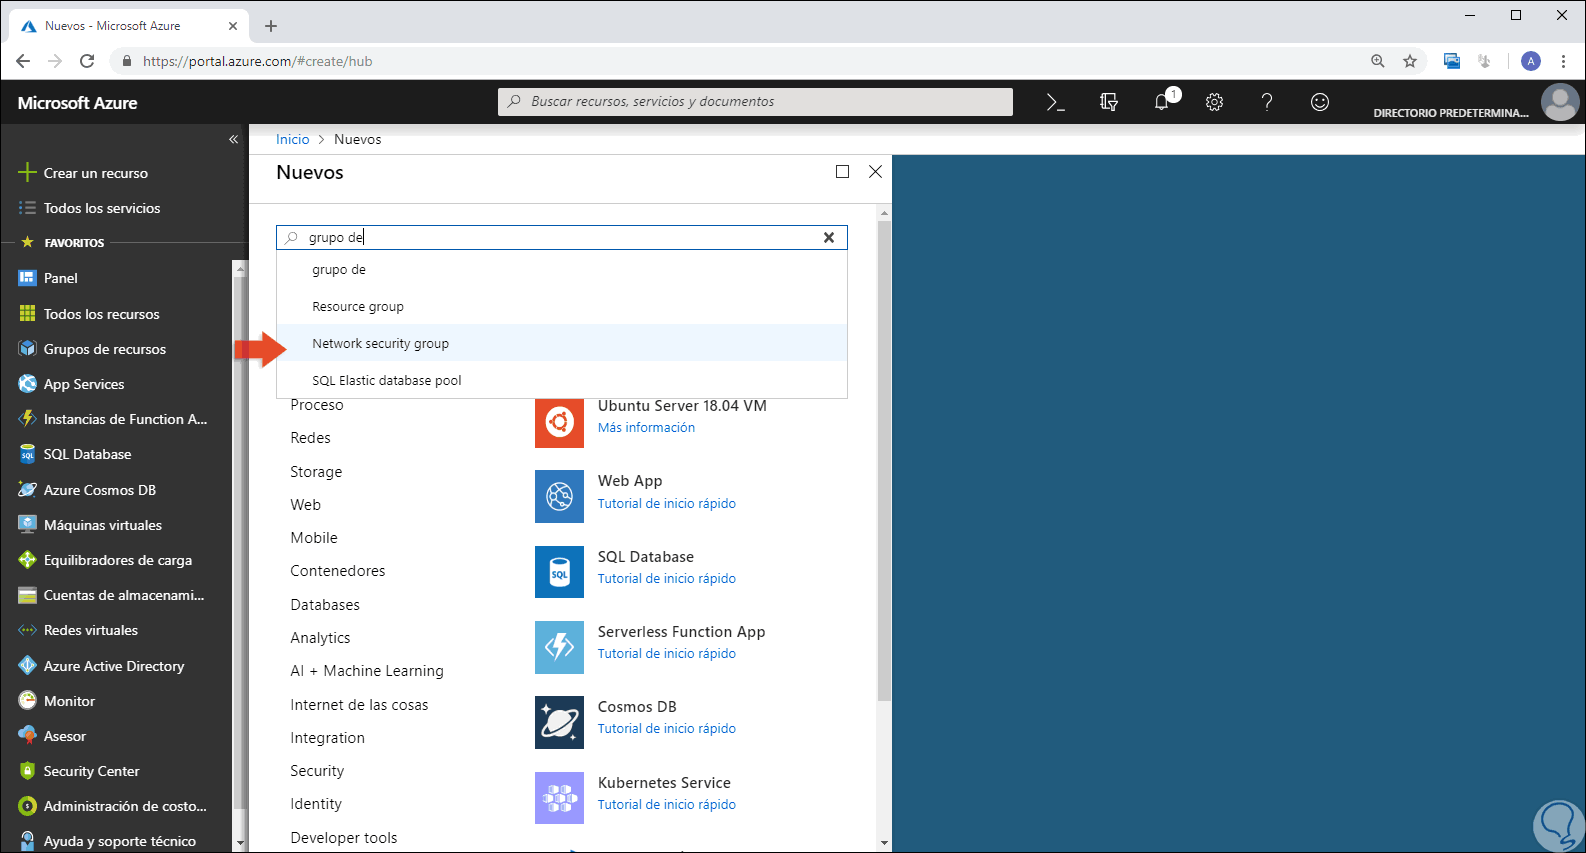Open Chrome zoom indicator icon

[1378, 61]
